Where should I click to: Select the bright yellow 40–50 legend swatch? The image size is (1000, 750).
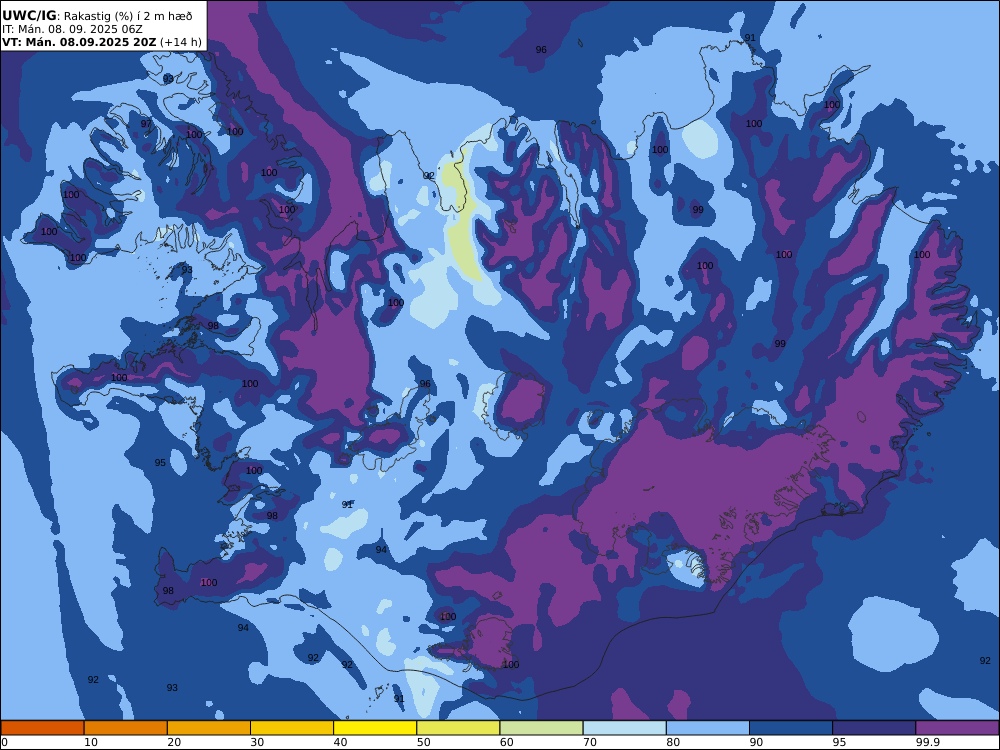point(375,728)
